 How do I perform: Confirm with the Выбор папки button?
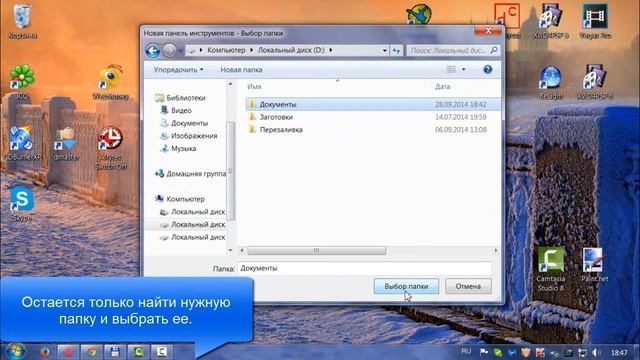[406, 287]
